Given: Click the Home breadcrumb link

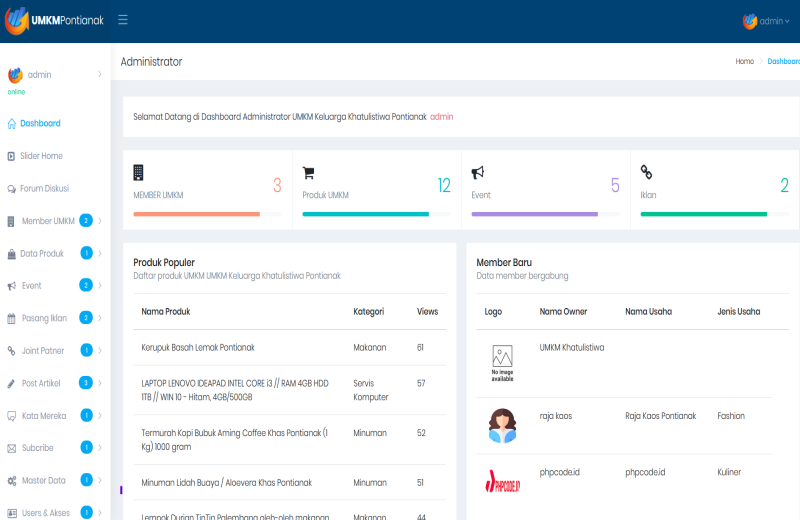Looking at the screenshot, I should tap(744, 61).
